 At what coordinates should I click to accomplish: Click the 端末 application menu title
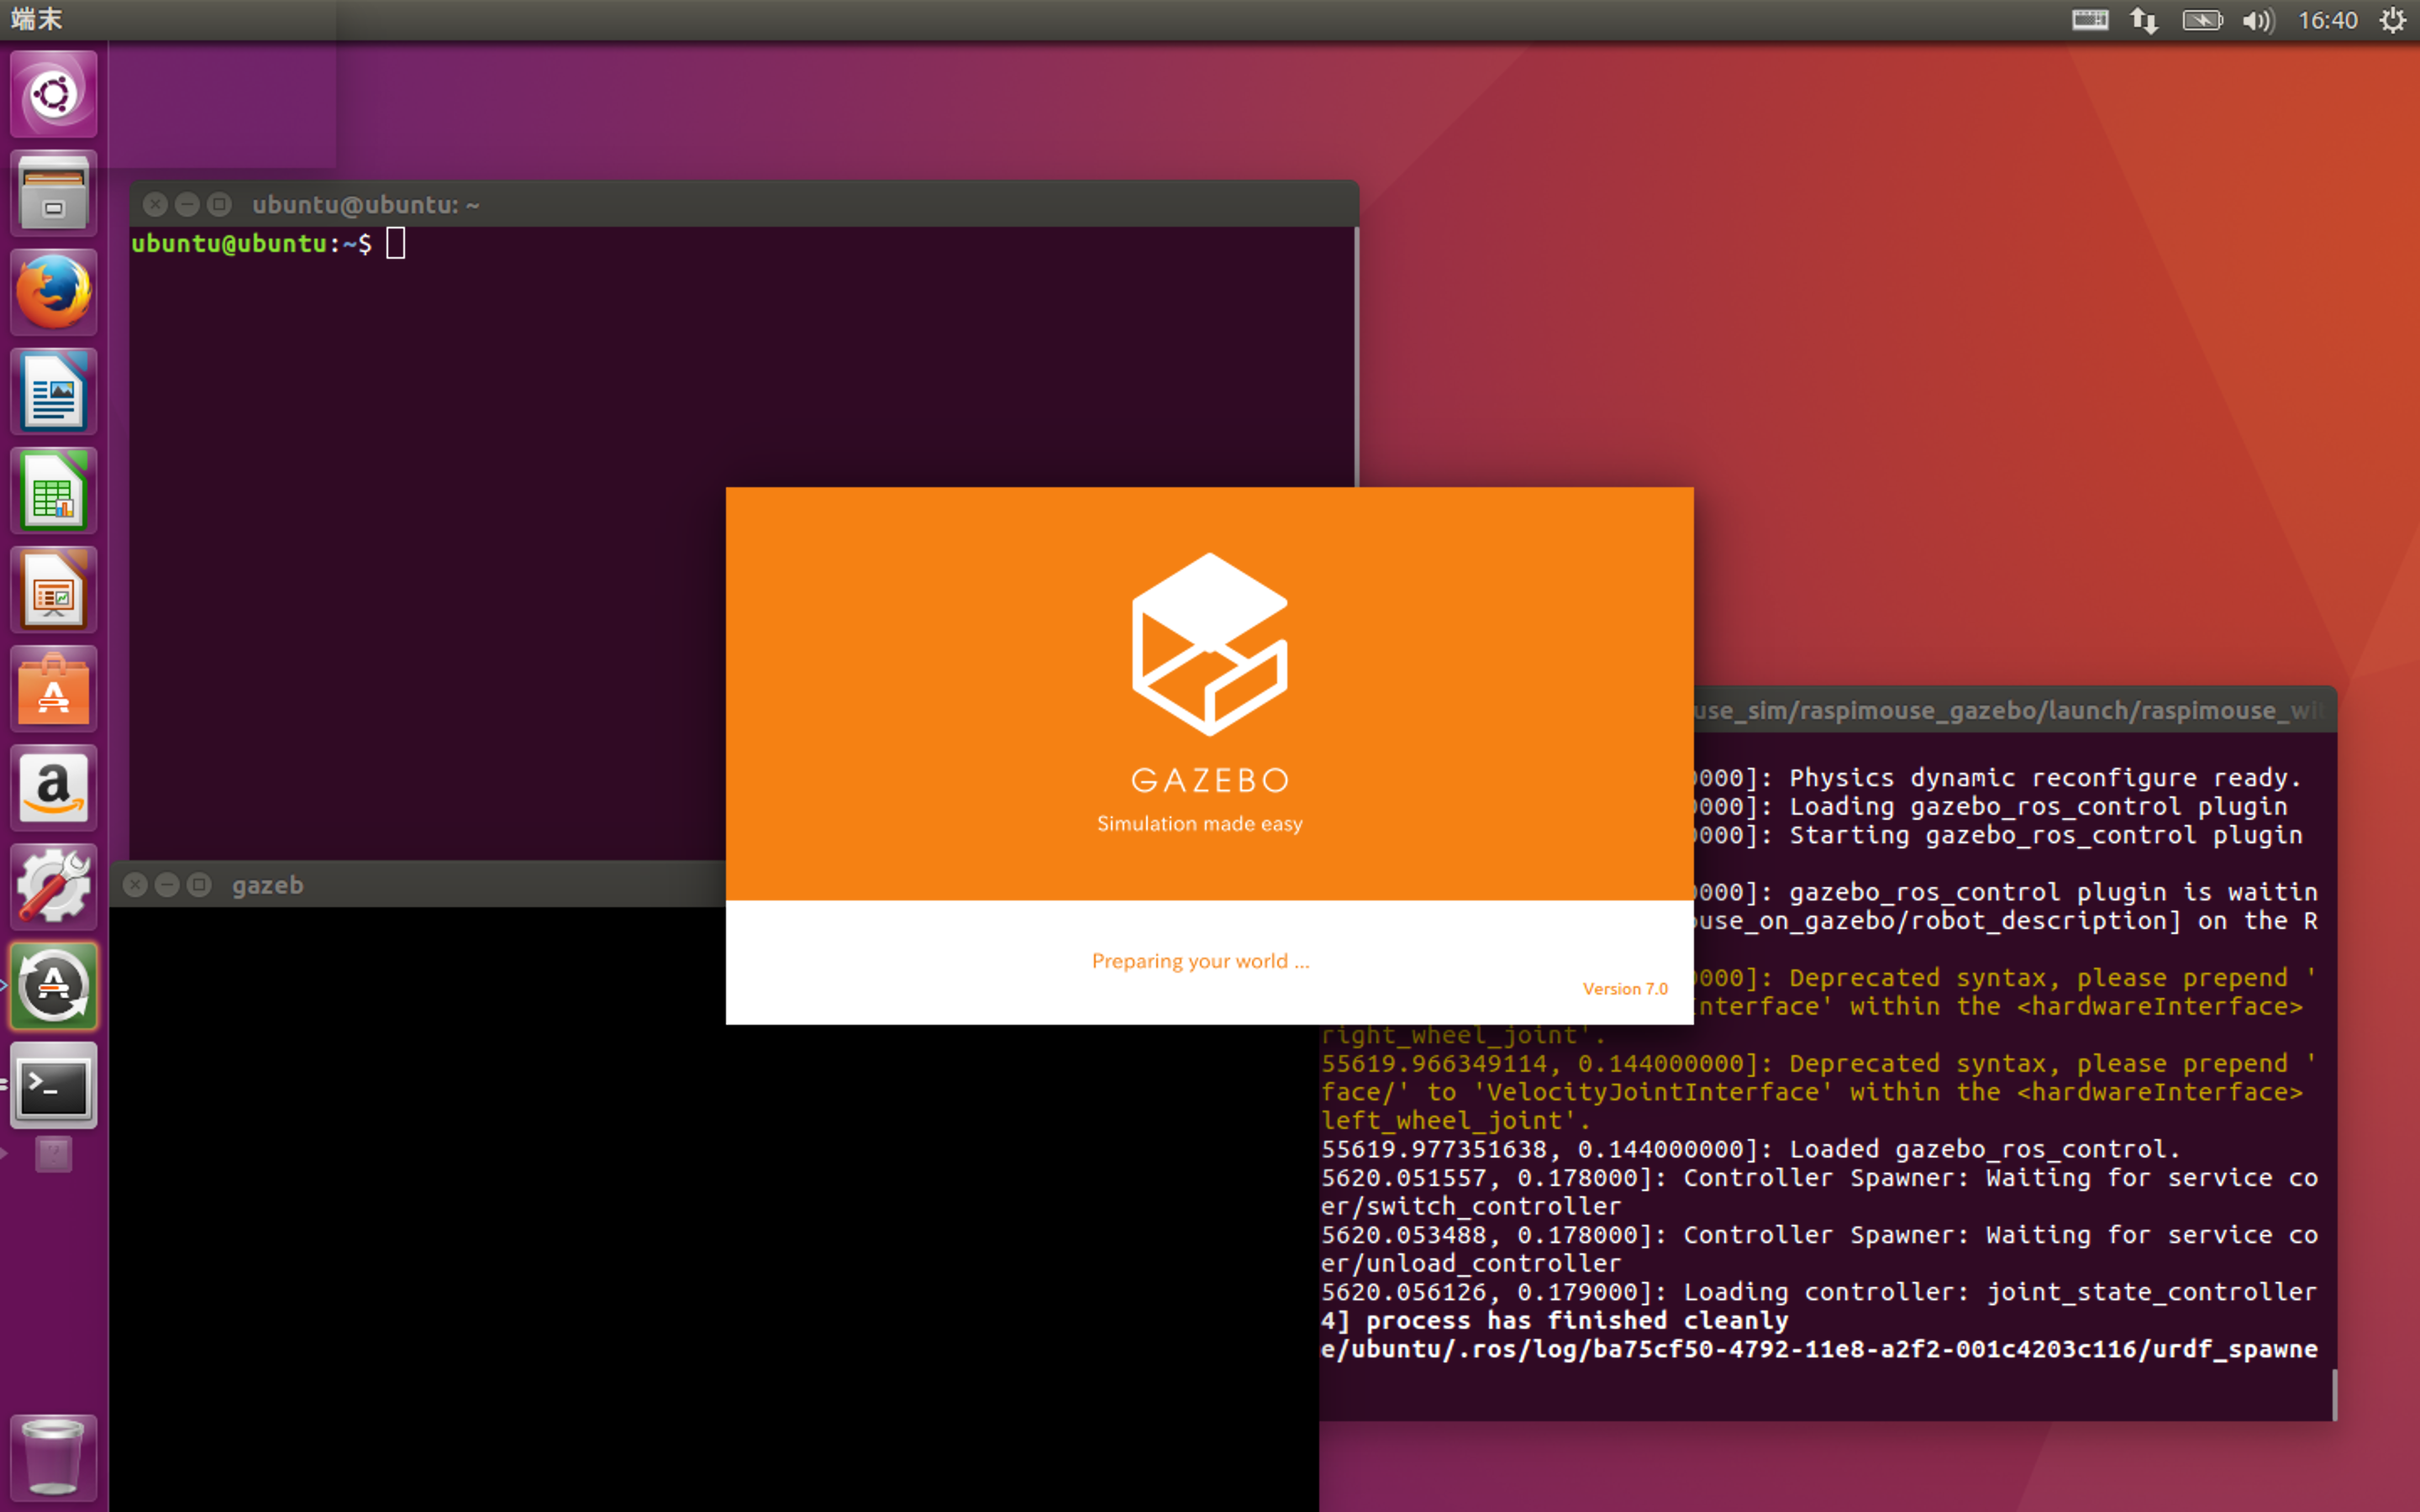[37, 19]
